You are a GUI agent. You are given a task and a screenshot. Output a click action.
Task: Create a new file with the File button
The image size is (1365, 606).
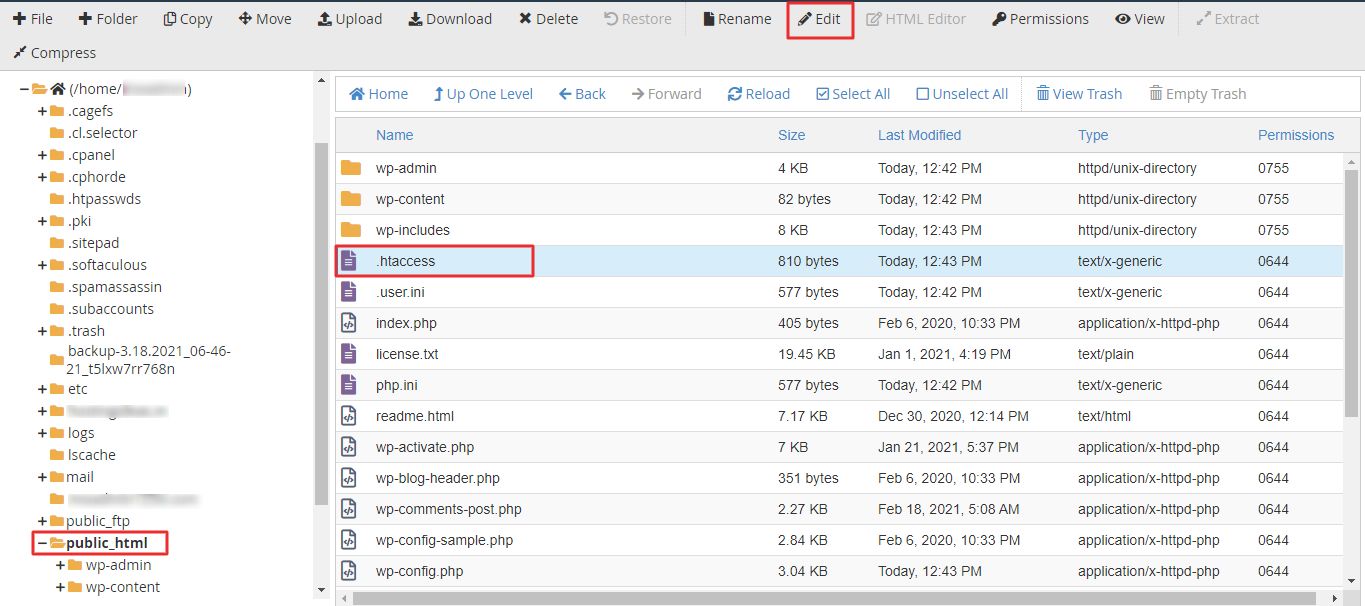pyautogui.click(x=33, y=19)
